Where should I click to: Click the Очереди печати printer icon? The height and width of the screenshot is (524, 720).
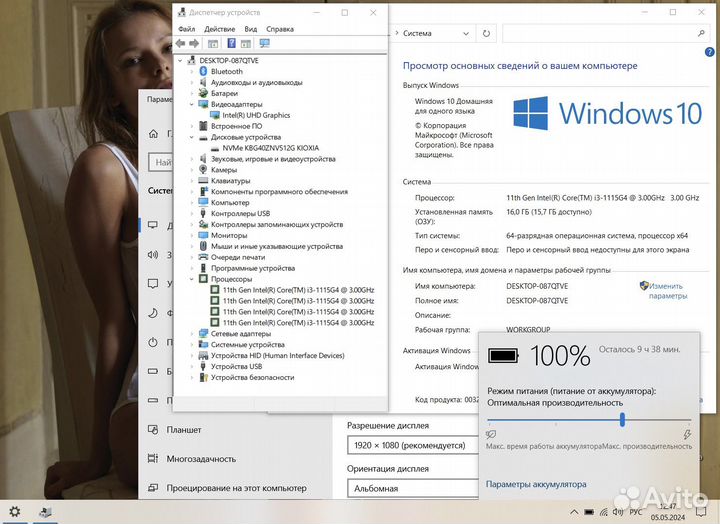click(203, 257)
